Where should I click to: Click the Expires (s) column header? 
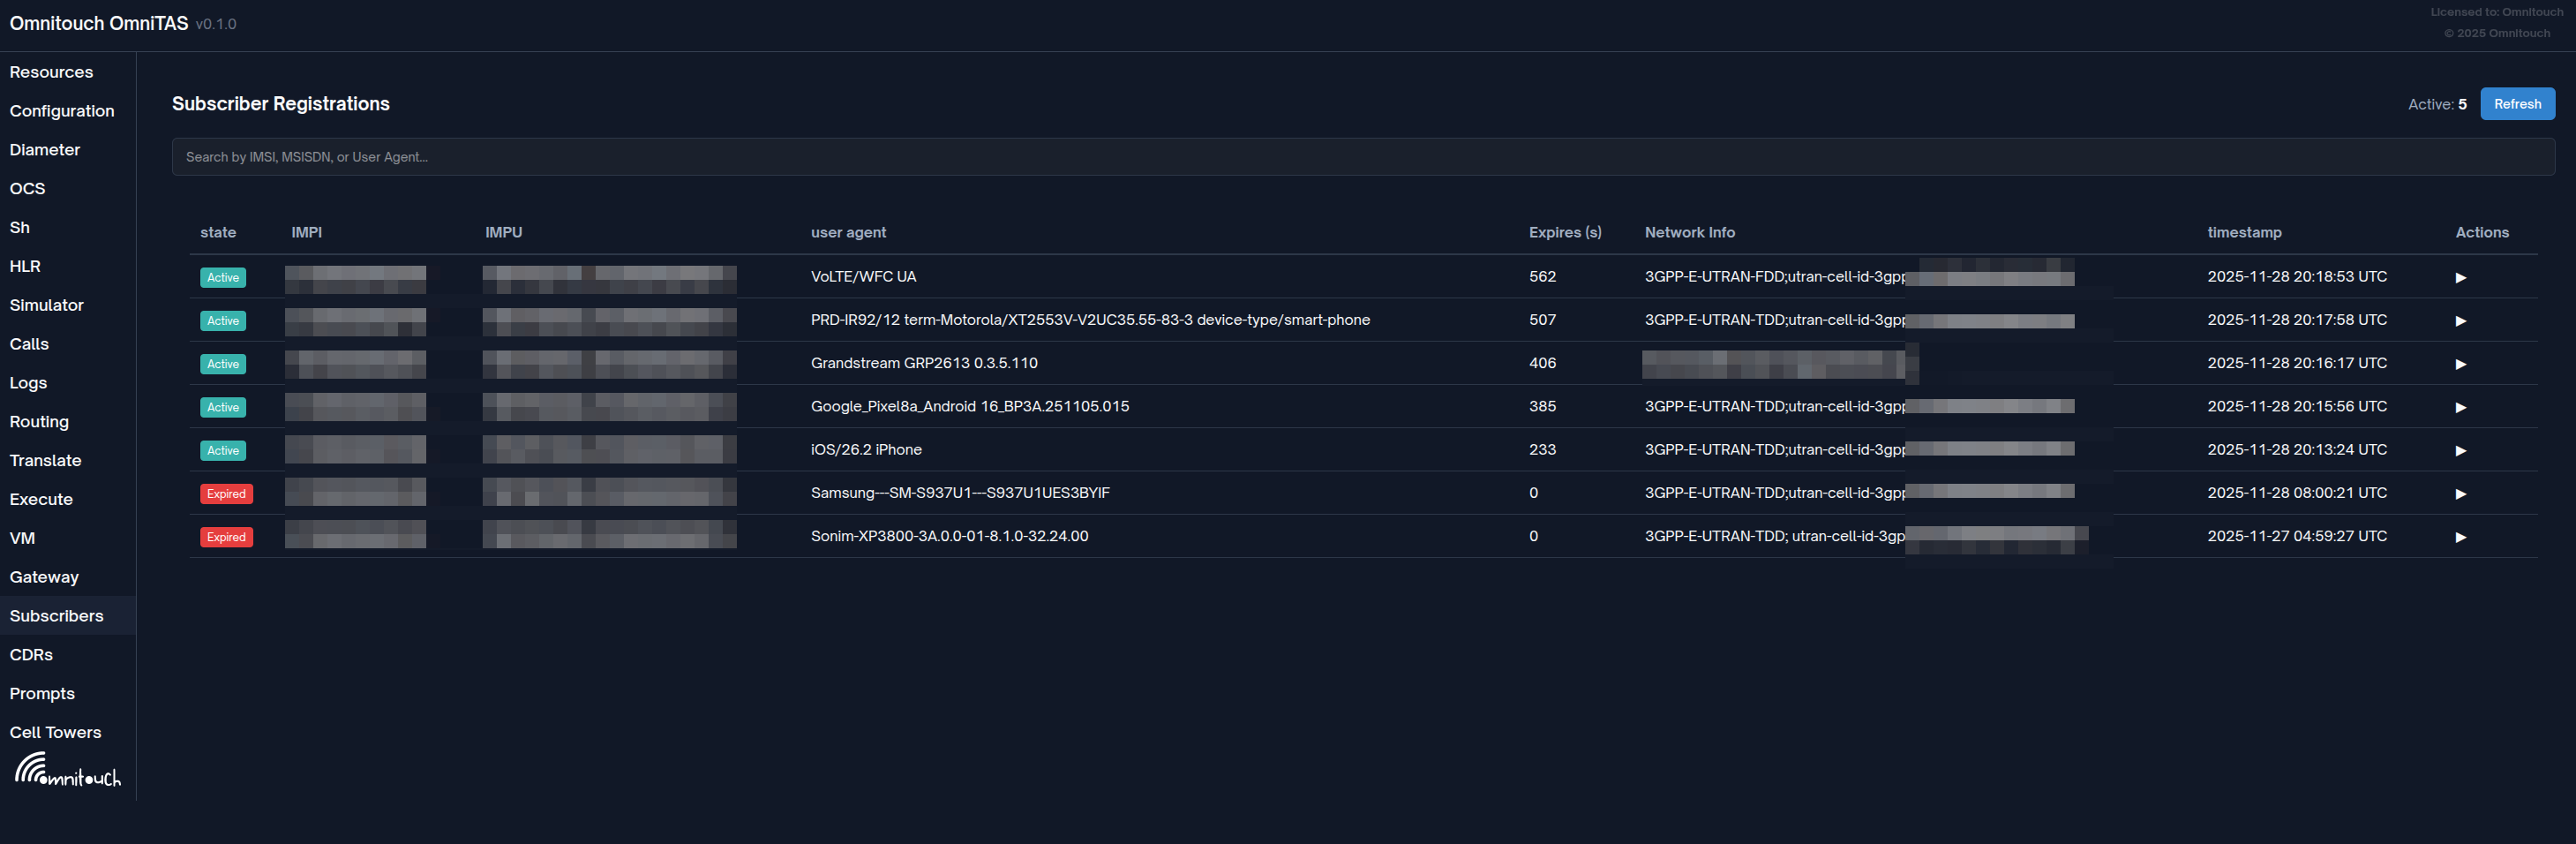[1564, 232]
